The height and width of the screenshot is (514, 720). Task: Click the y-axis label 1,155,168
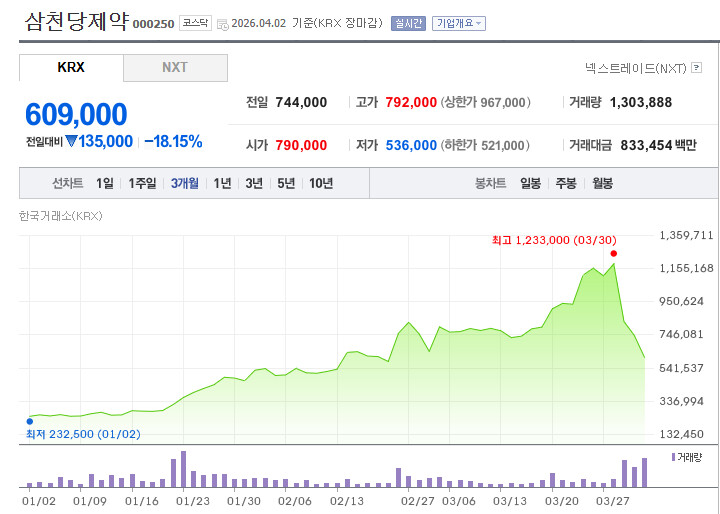[x=686, y=268]
